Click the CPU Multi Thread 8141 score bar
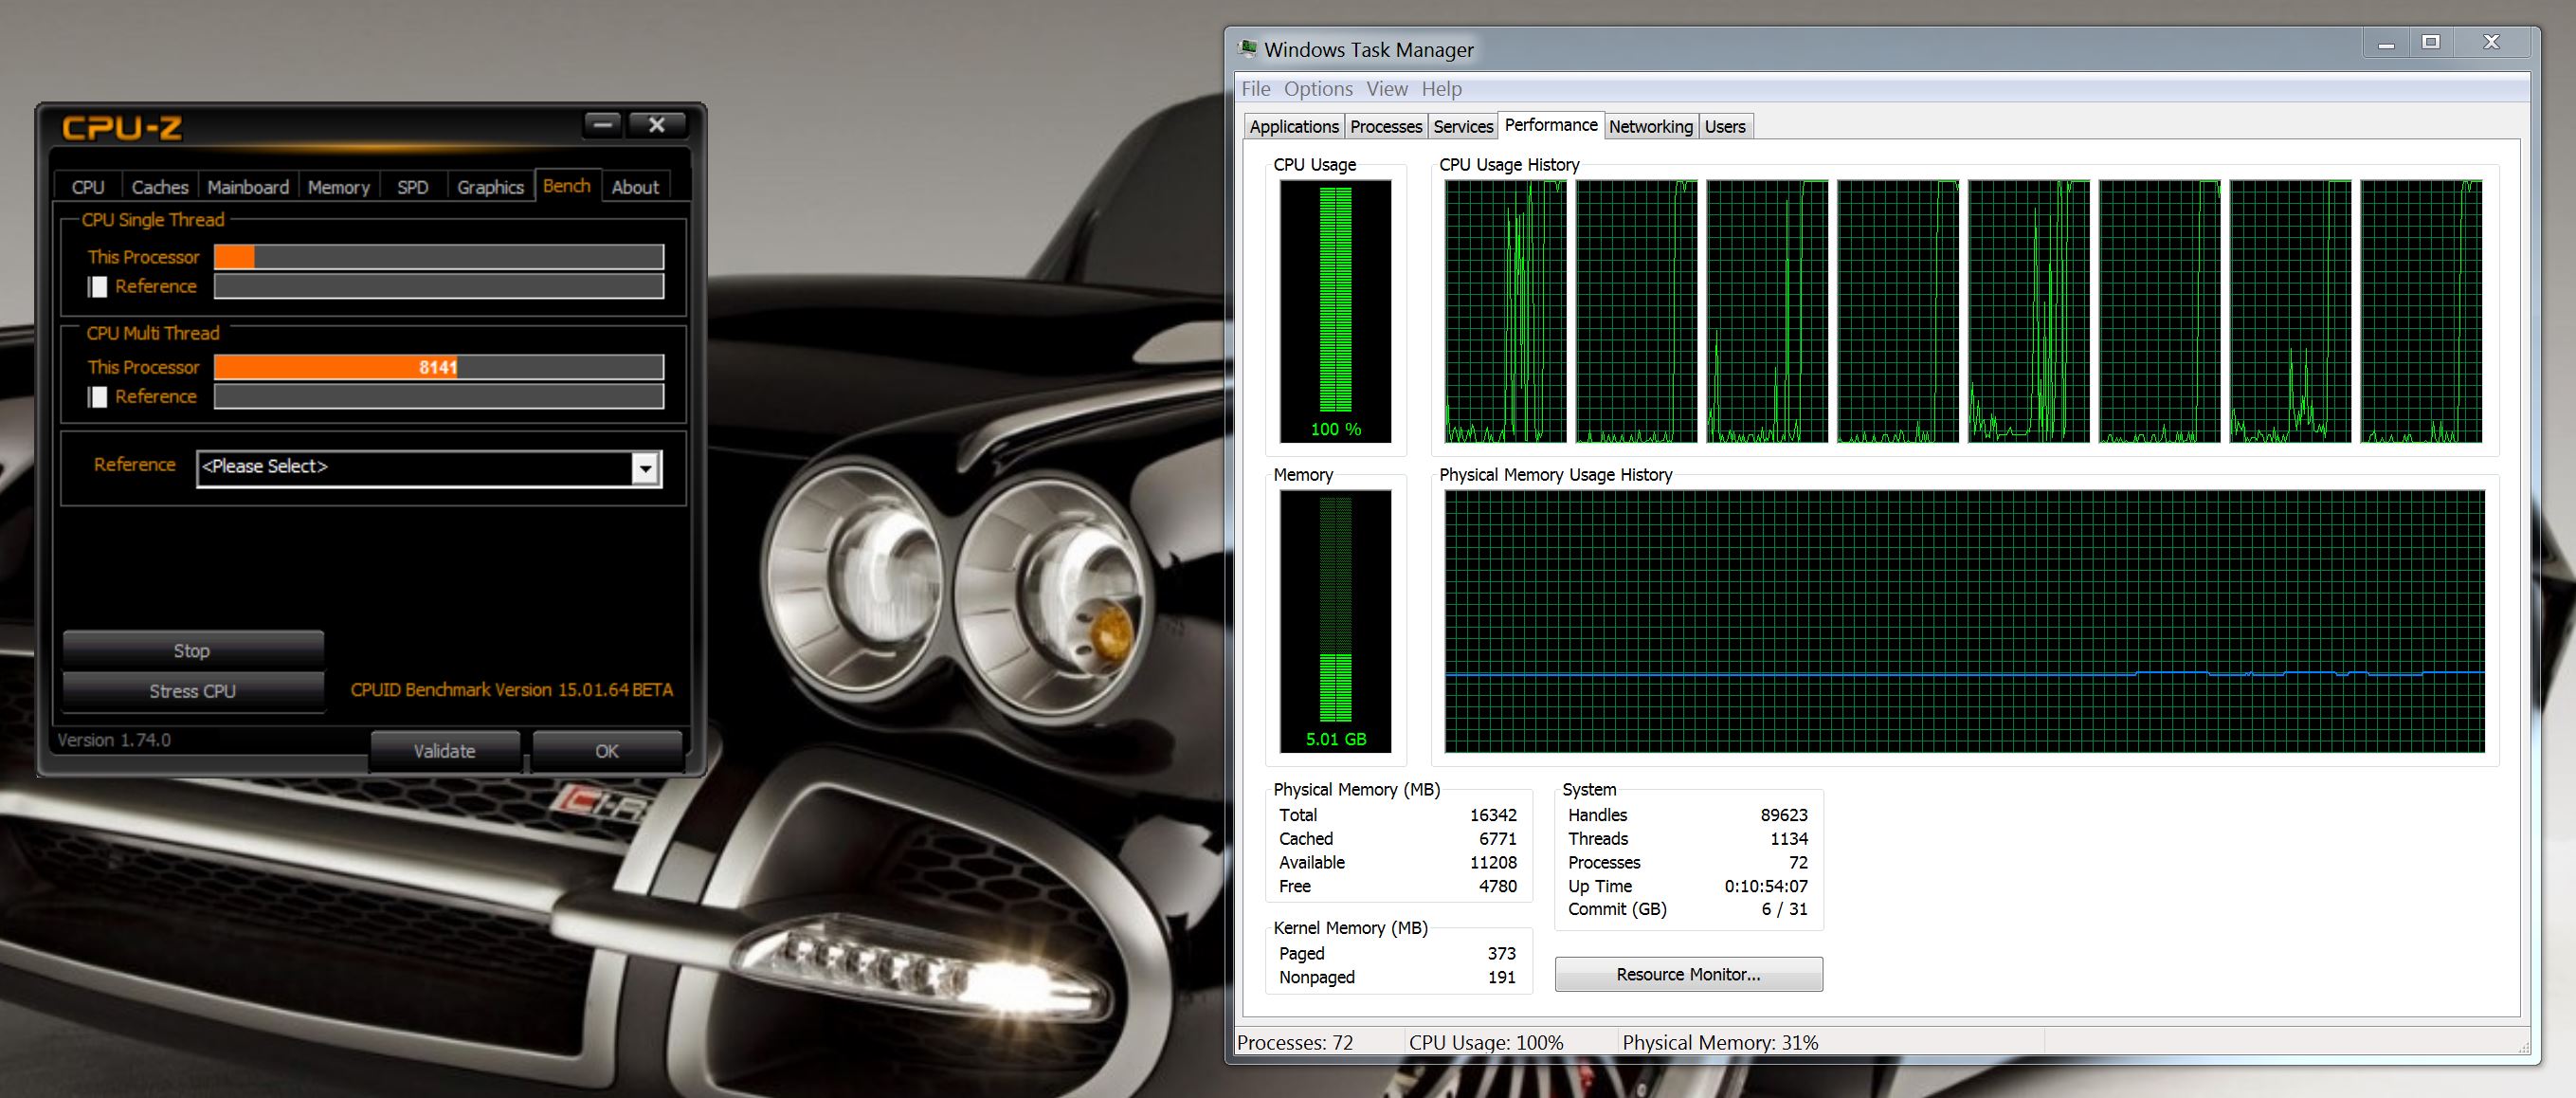The image size is (2576, 1098). 439,367
